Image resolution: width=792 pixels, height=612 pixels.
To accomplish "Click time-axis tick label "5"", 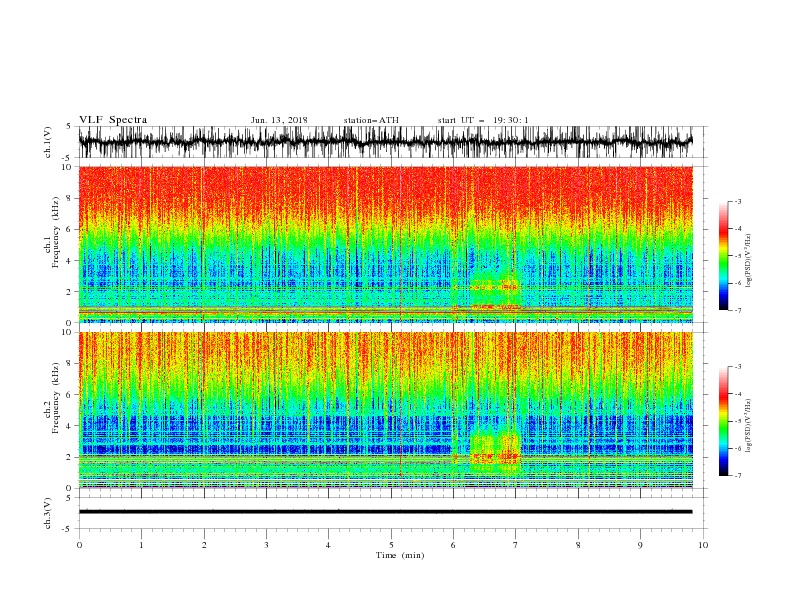I will pos(391,545).
